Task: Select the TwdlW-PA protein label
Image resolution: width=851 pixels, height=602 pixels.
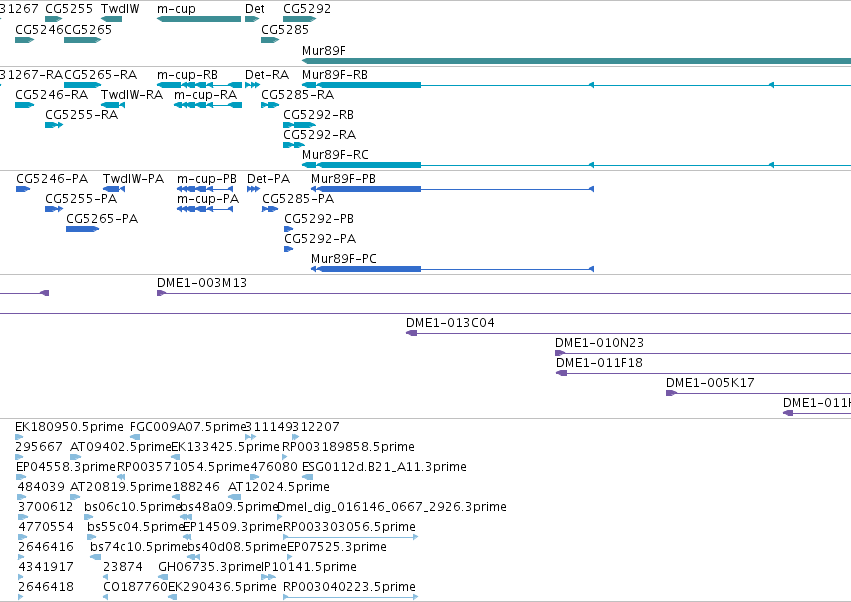Action: 134,179
